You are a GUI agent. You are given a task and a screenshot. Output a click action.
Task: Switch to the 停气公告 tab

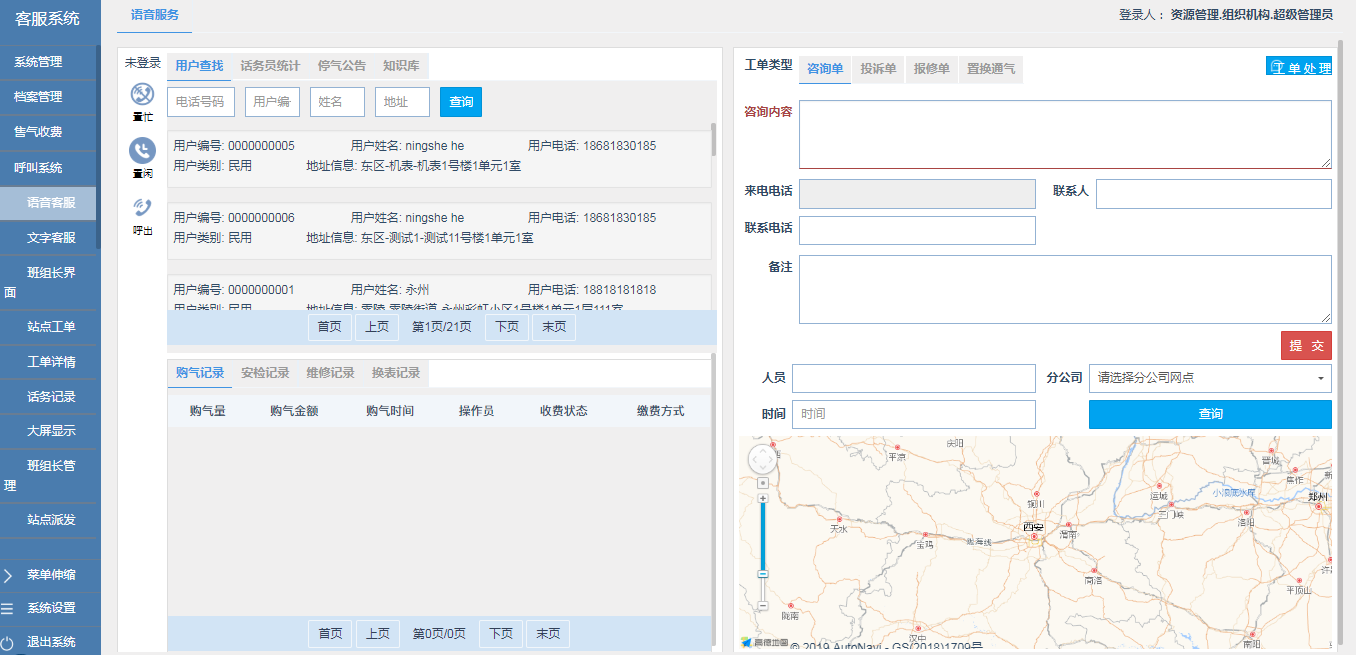click(x=342, y=66)
